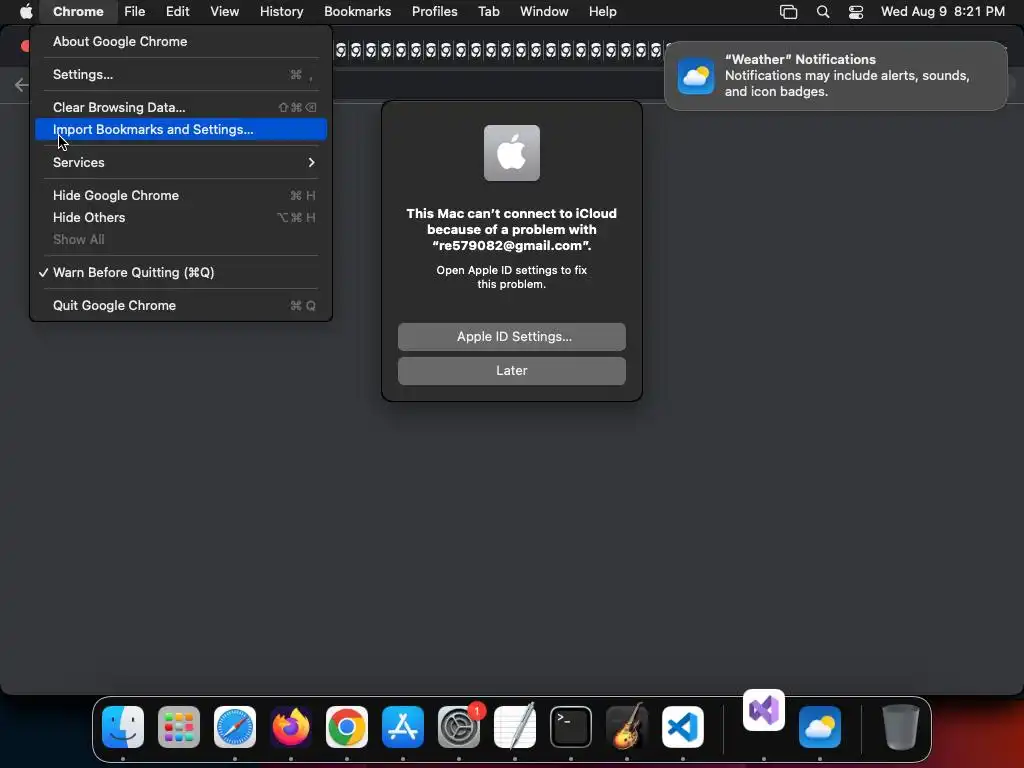The width and height of the screenshot is (1024, 768).
Task: Choose About Google Chrome
Action: (181, 41)
